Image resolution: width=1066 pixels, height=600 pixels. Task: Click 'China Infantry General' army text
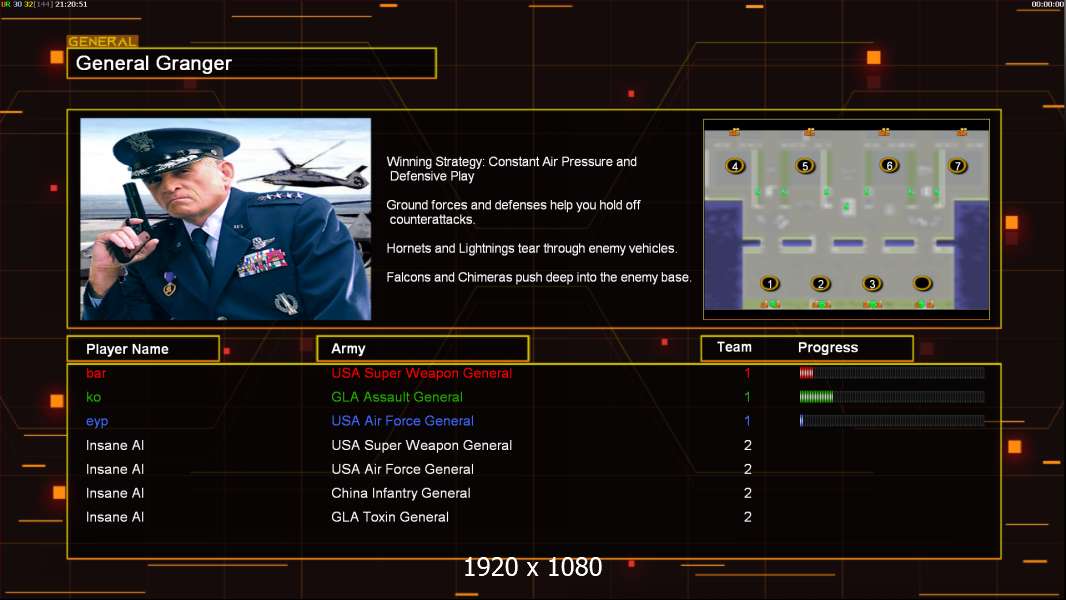point(400,493)
